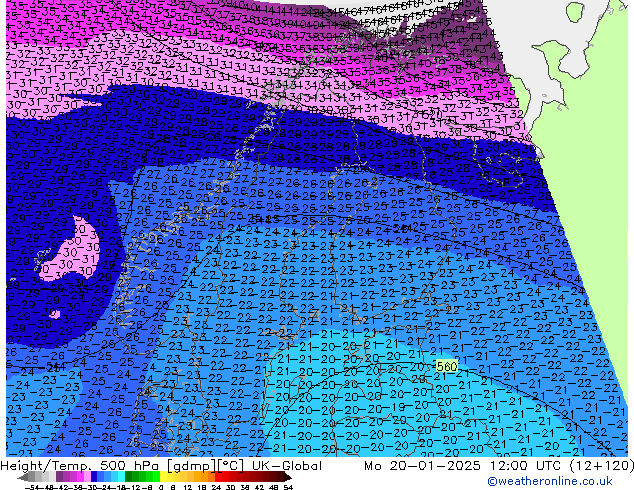Click the Height/Temp. 500 hPa title text
Image resolution: width=634 pixels, height=490 pixels.
point(80,466)
